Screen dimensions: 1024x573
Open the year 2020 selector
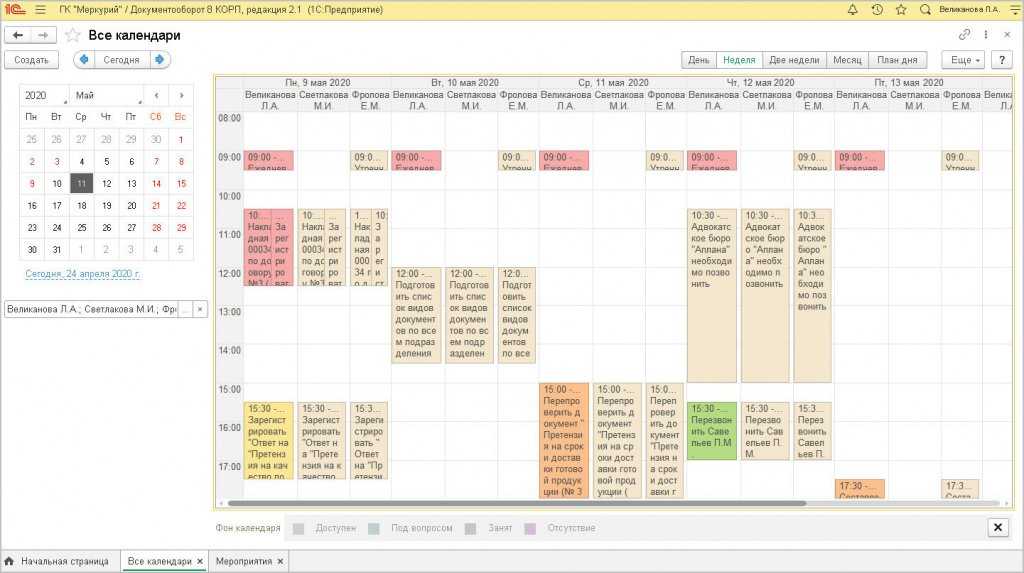(x=44, y=95)
